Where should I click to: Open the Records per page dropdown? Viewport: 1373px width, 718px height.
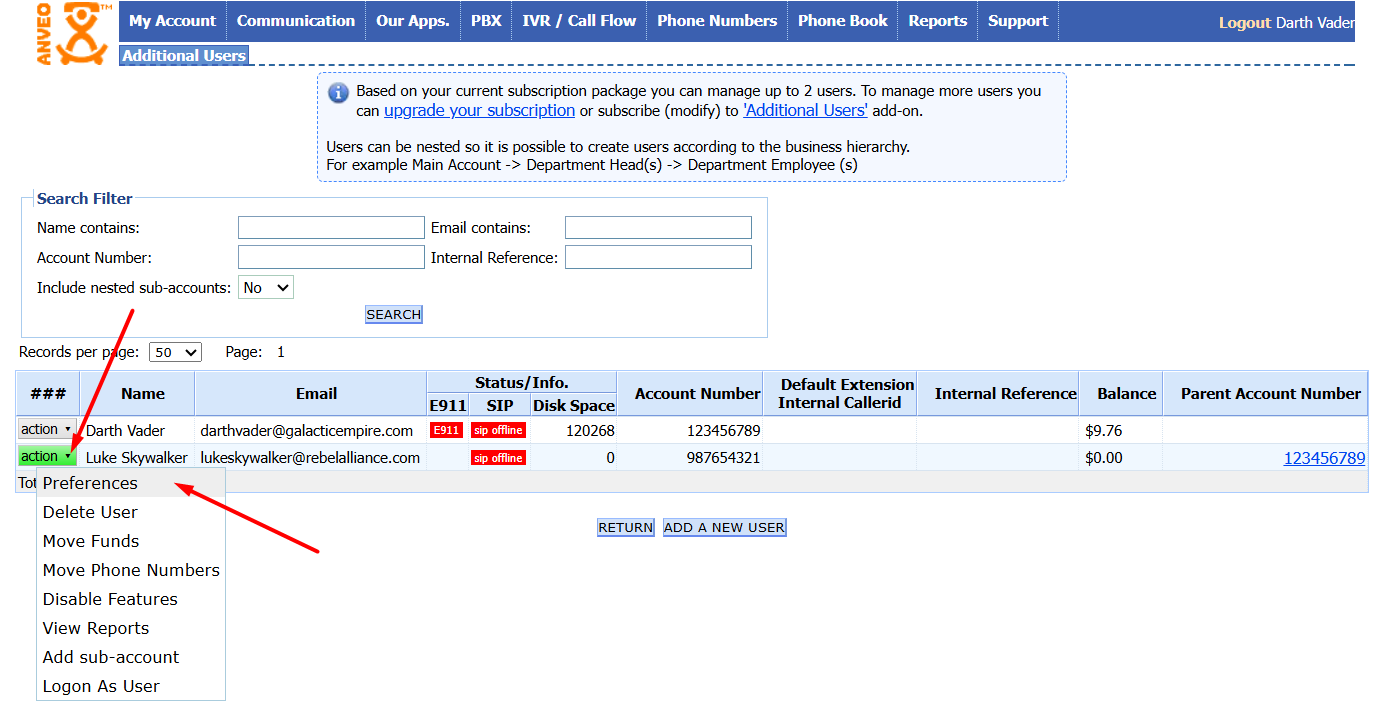[175, 352]
